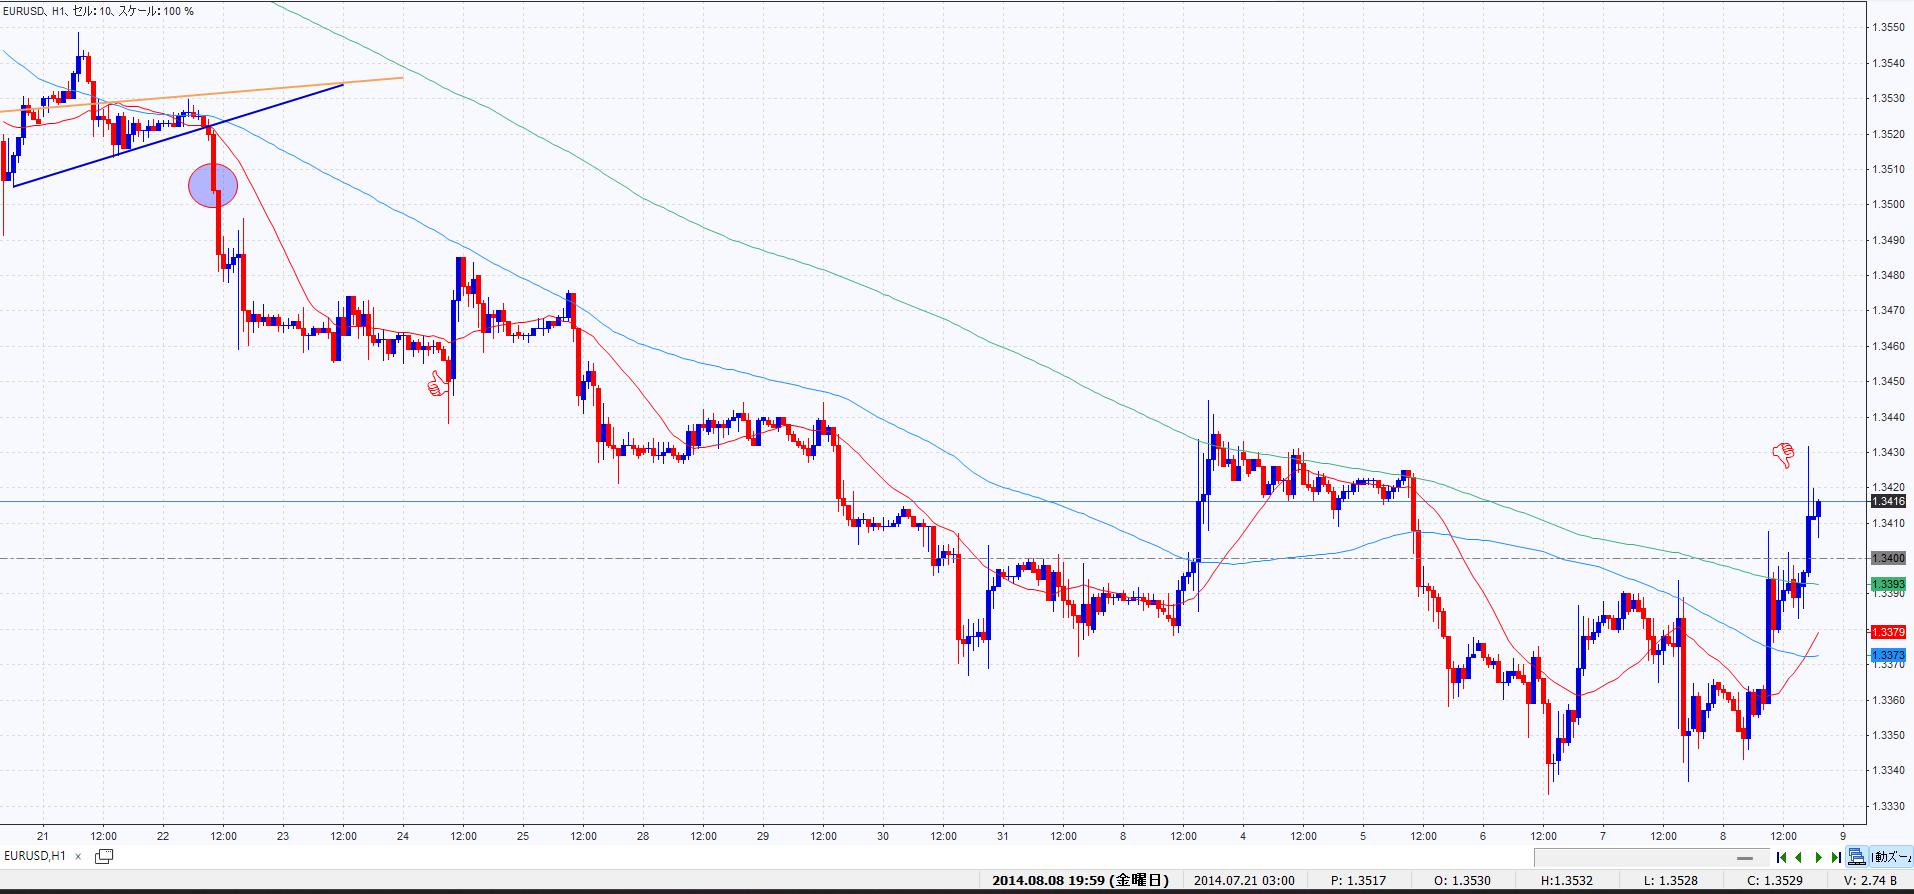Switch to the EURUSD,H1 chart tab
1914x894 pixels.
[36, 856]
